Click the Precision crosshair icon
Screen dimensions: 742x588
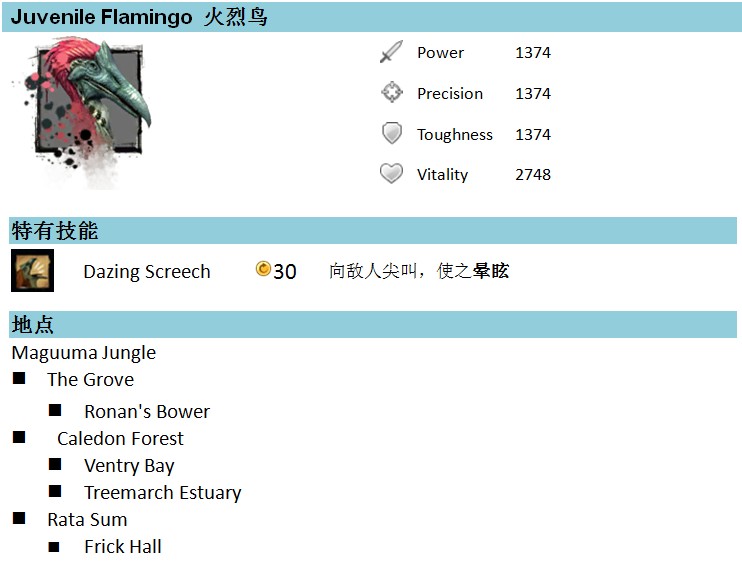[392, 92]
